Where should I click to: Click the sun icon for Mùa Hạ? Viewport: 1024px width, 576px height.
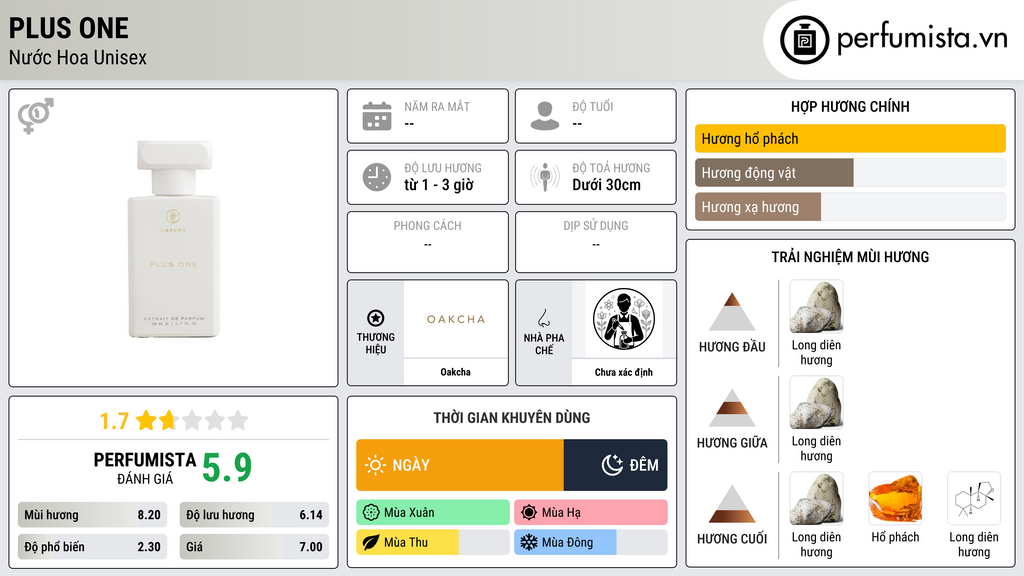(529, 513)
